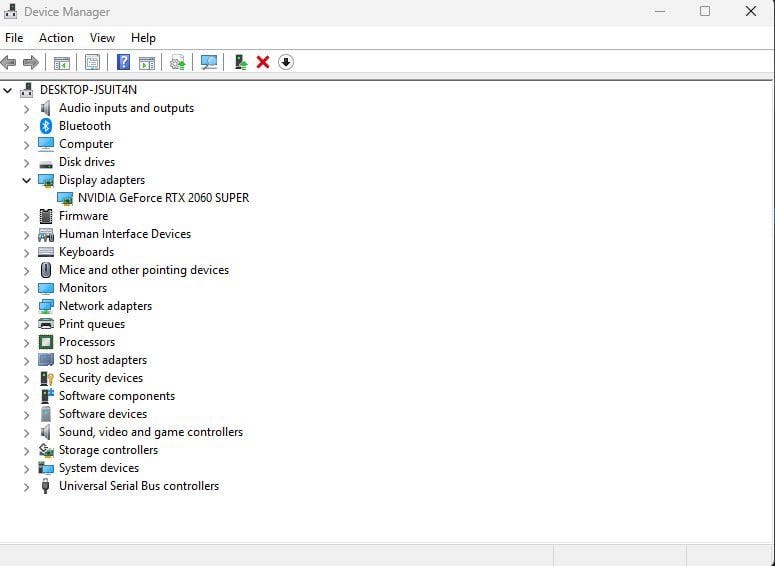Collapse the DESKTOP-JSUIT4N root node

coord(7,90)
